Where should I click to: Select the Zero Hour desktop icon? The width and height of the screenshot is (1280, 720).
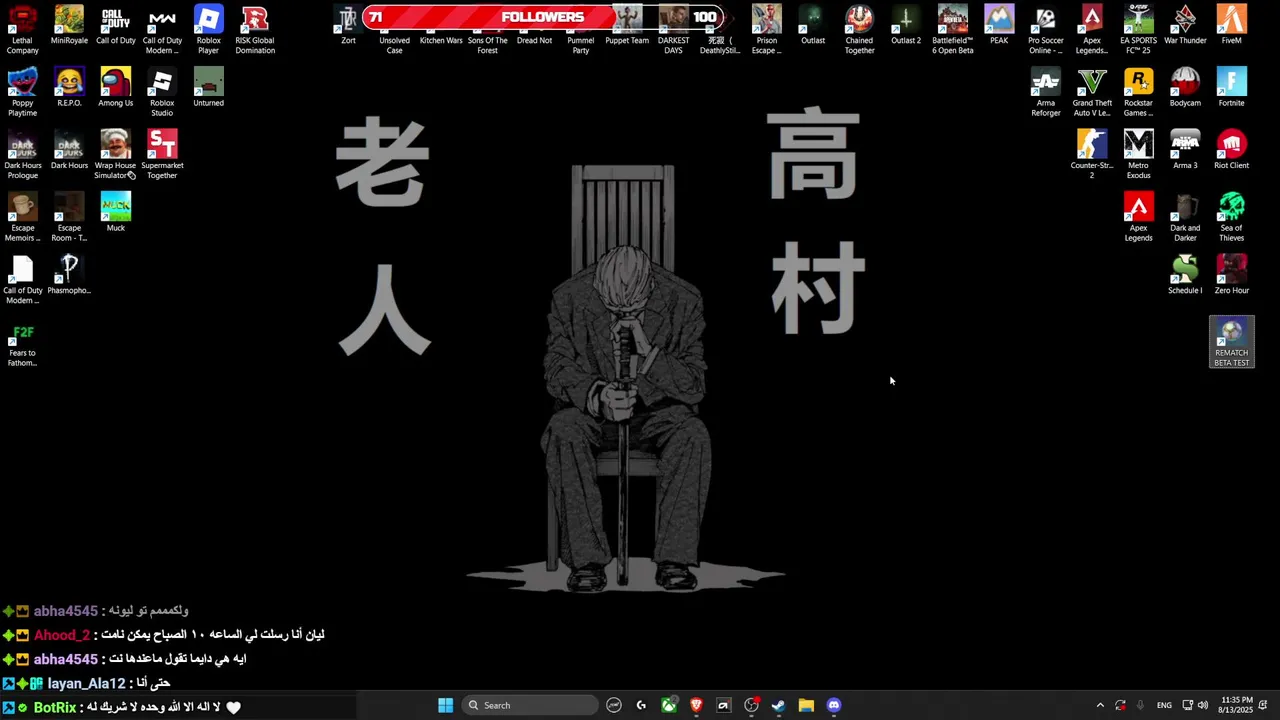[1231, 274]
